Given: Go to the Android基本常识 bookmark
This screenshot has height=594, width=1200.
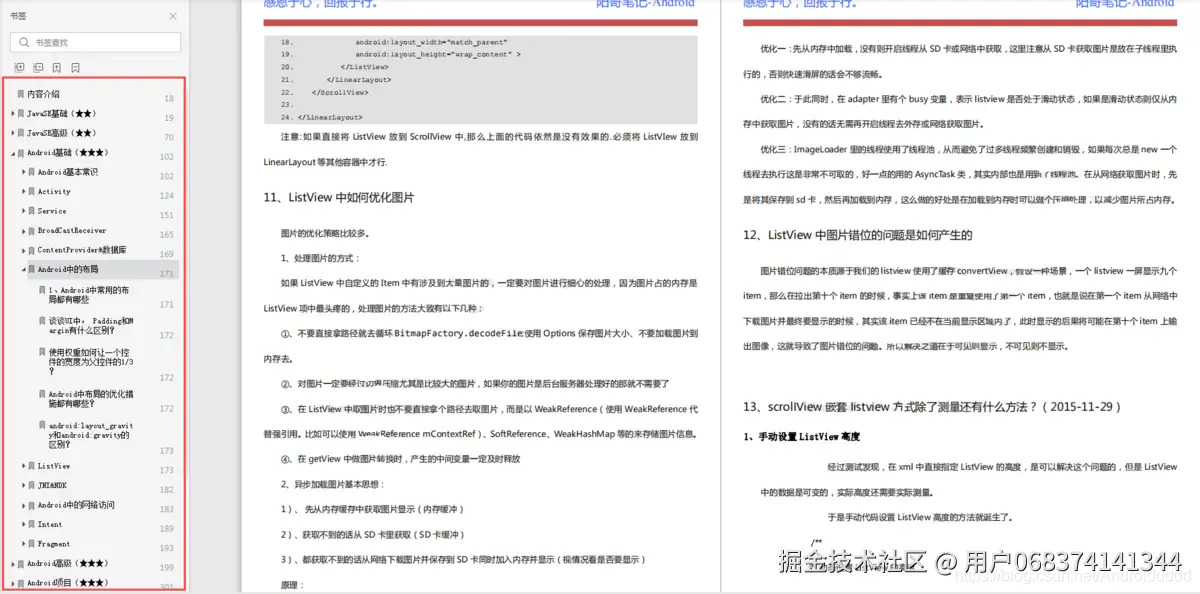Looking at the screenshot, I should coord(68,172).
